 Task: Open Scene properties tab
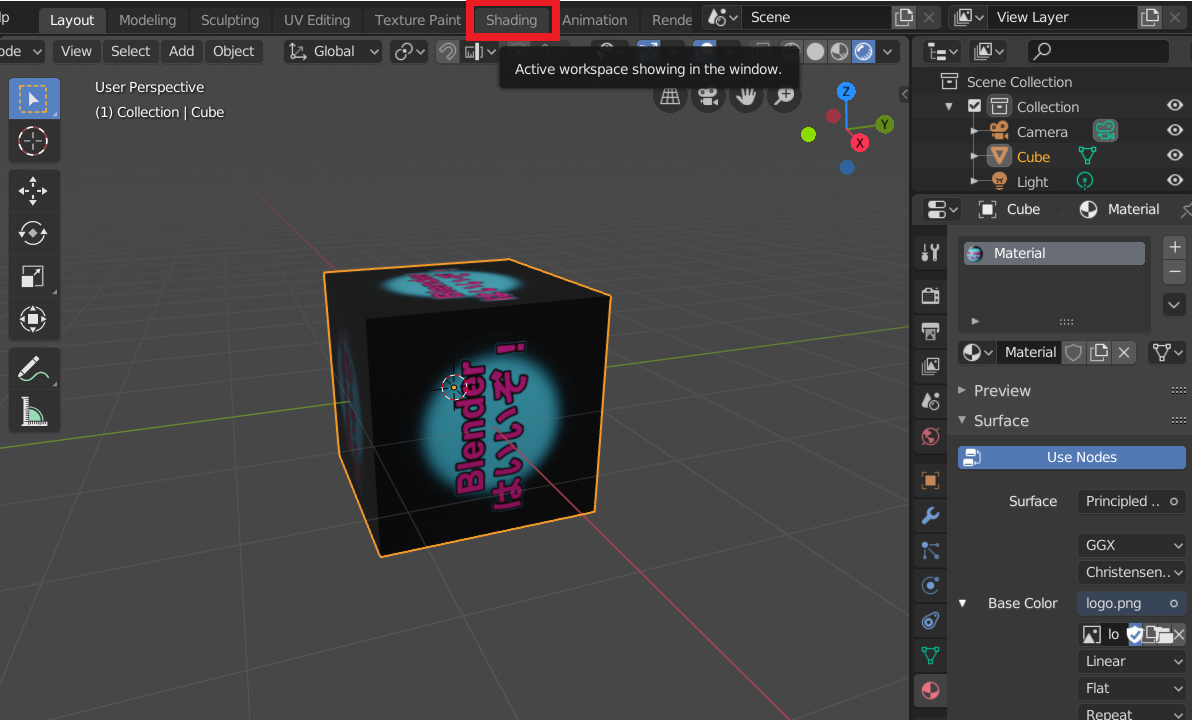click(x=930, y=401)
